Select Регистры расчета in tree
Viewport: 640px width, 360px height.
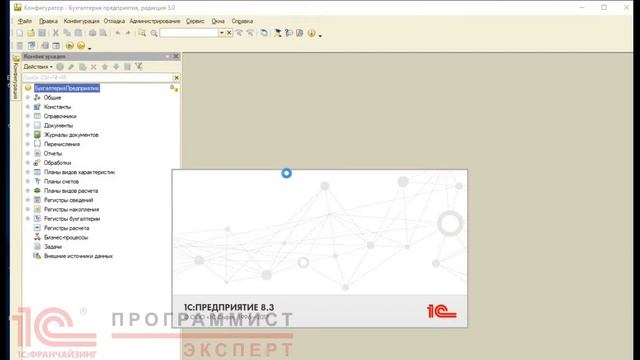pos(67,228)
